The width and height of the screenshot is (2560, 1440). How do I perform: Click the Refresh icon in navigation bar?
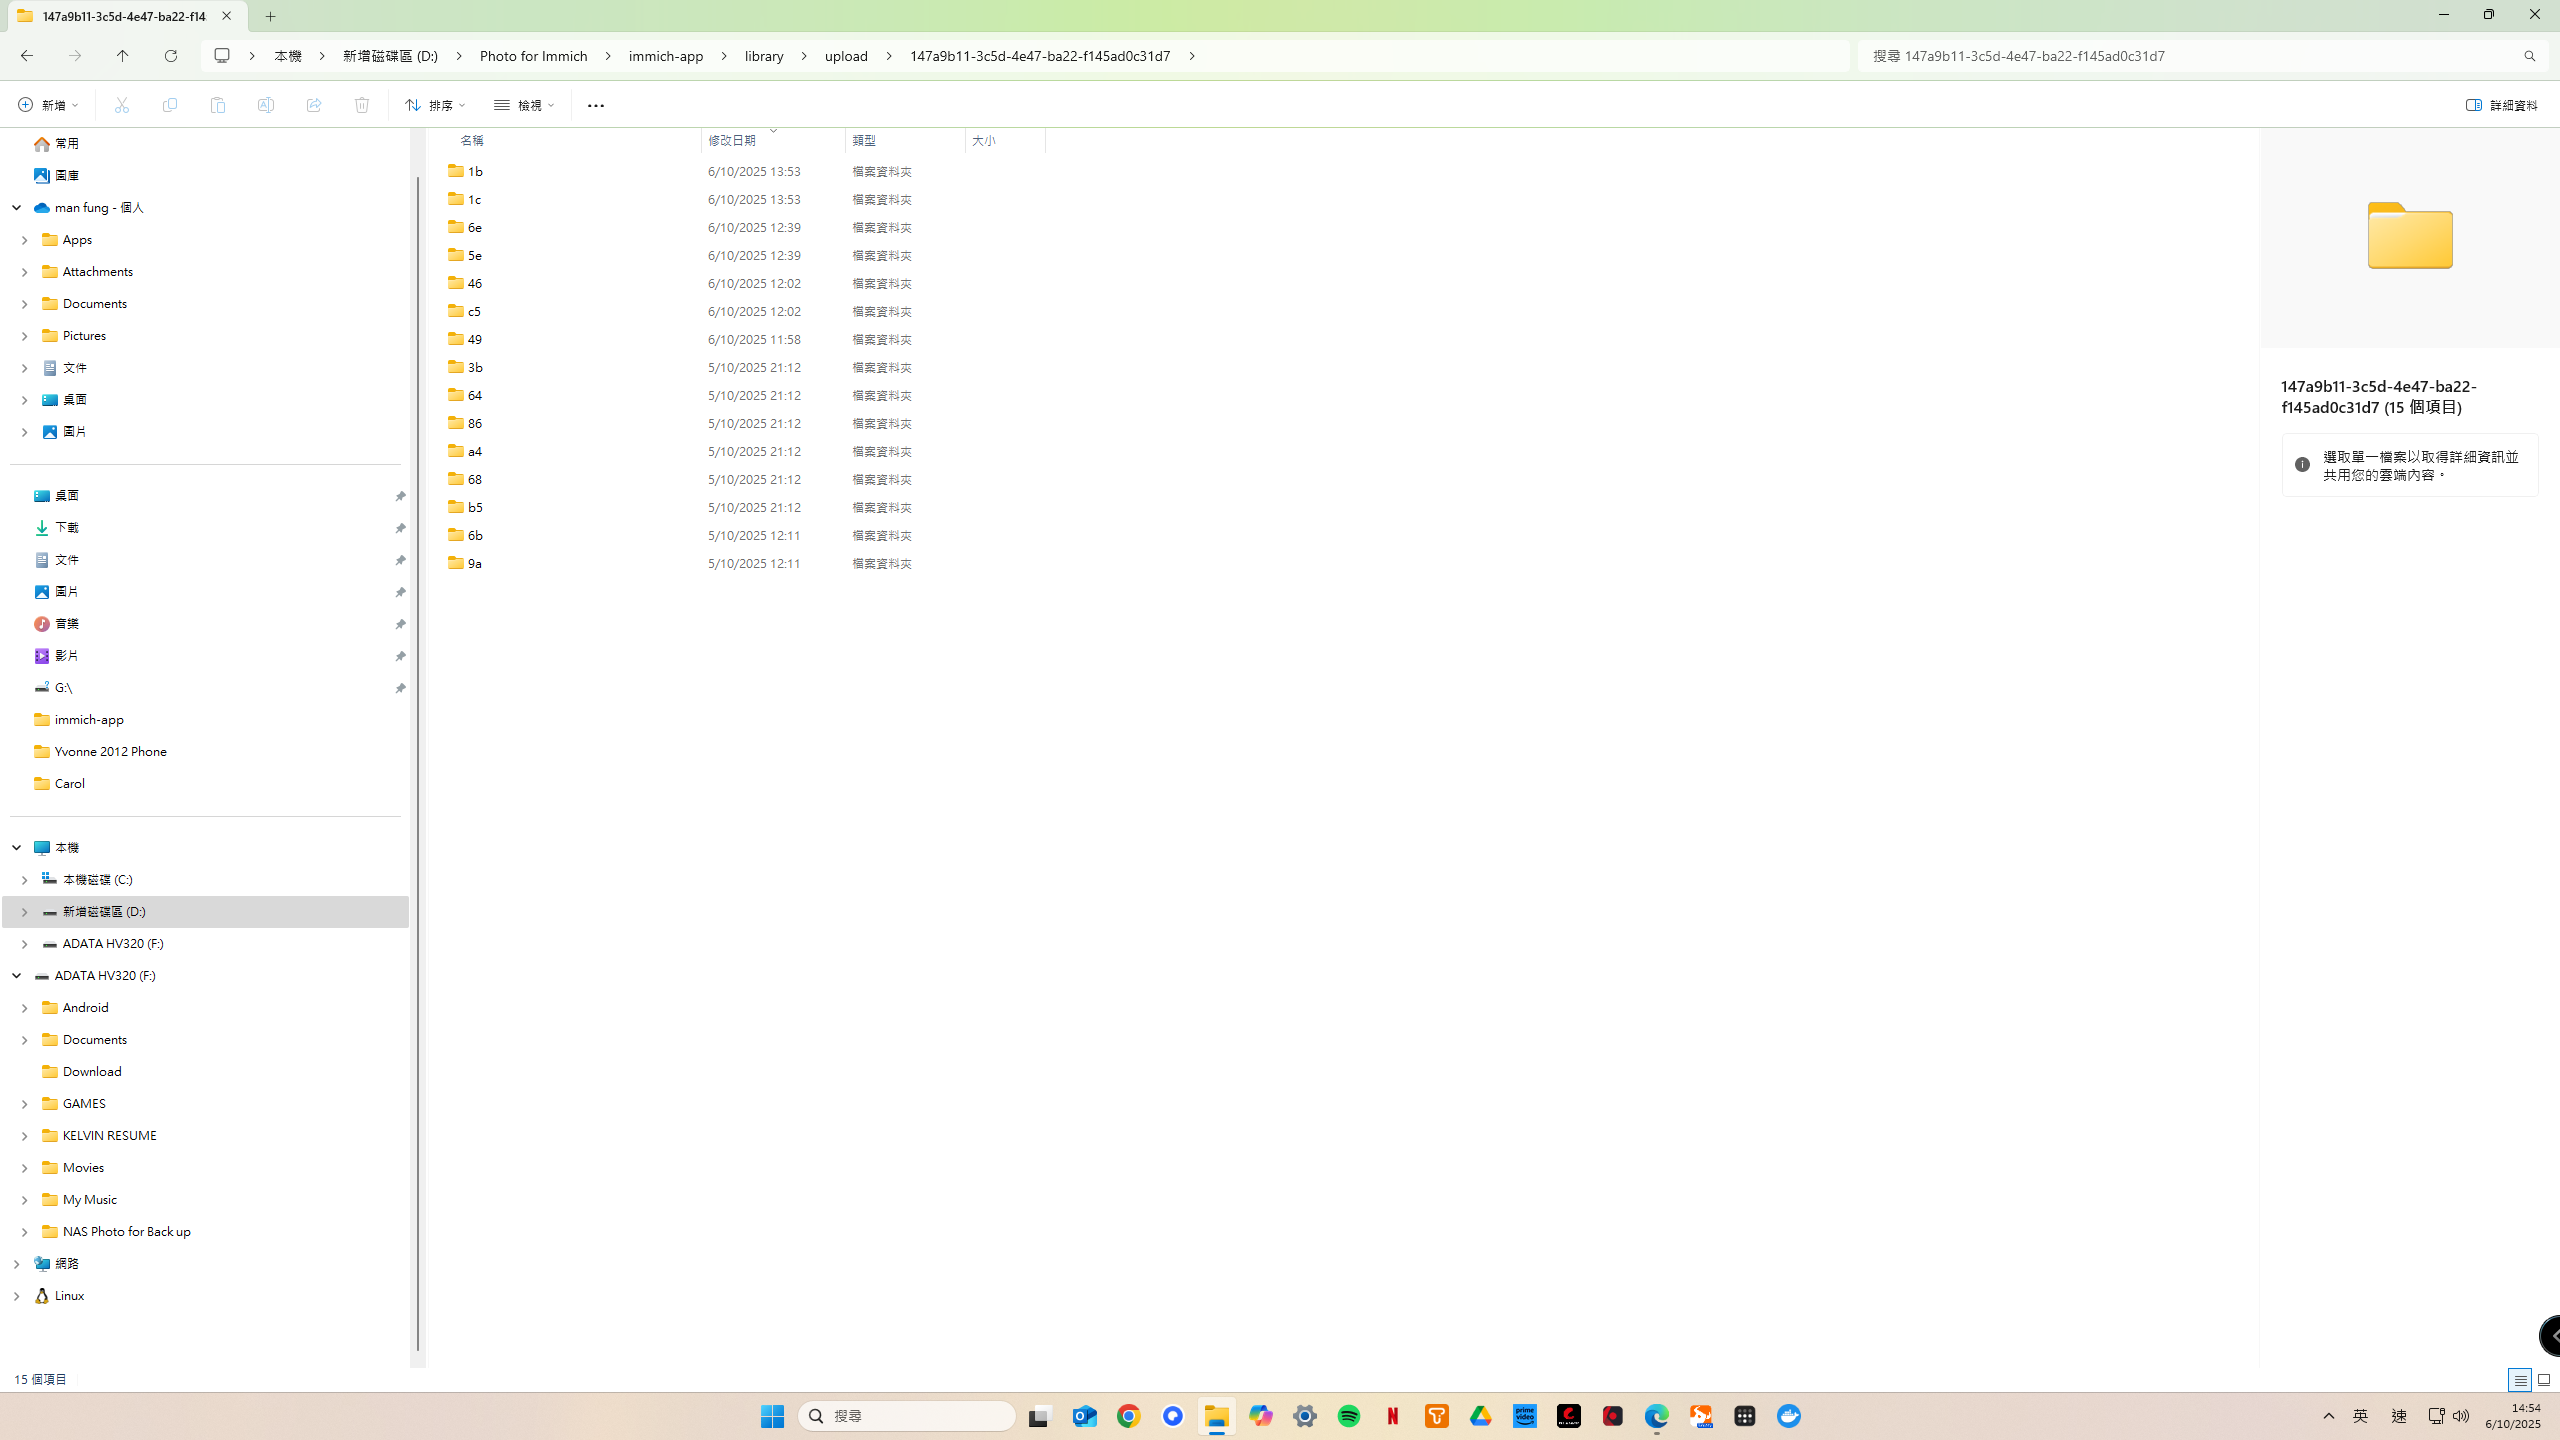click(171, 56)
